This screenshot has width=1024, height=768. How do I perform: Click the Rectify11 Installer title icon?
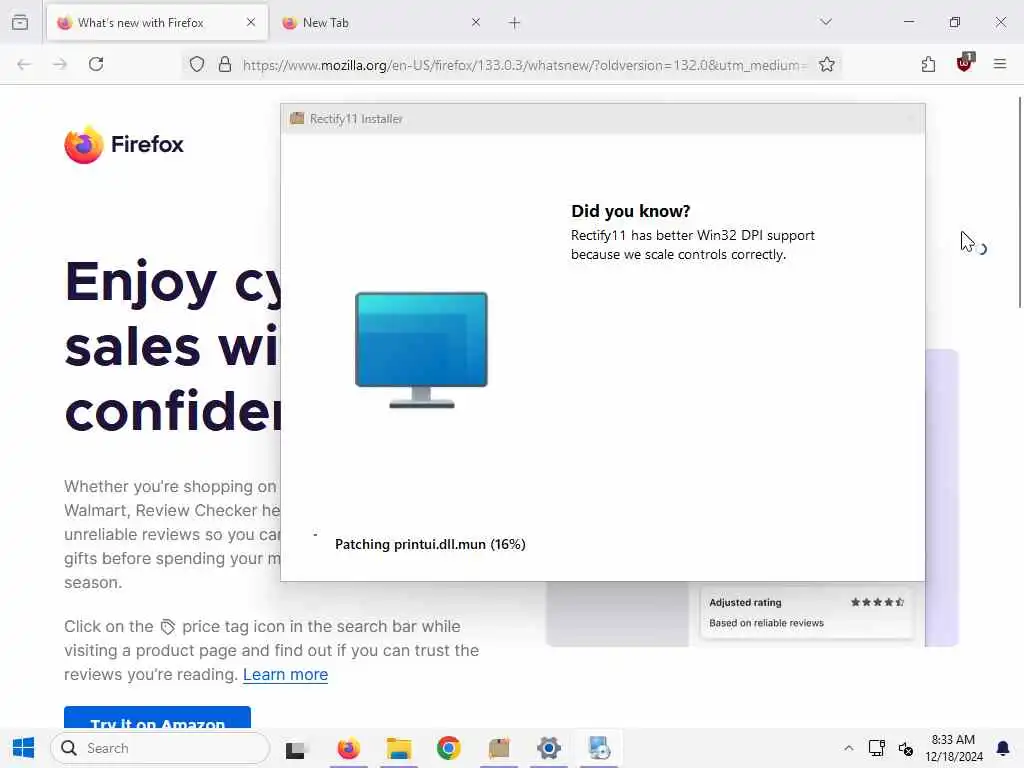297,118
